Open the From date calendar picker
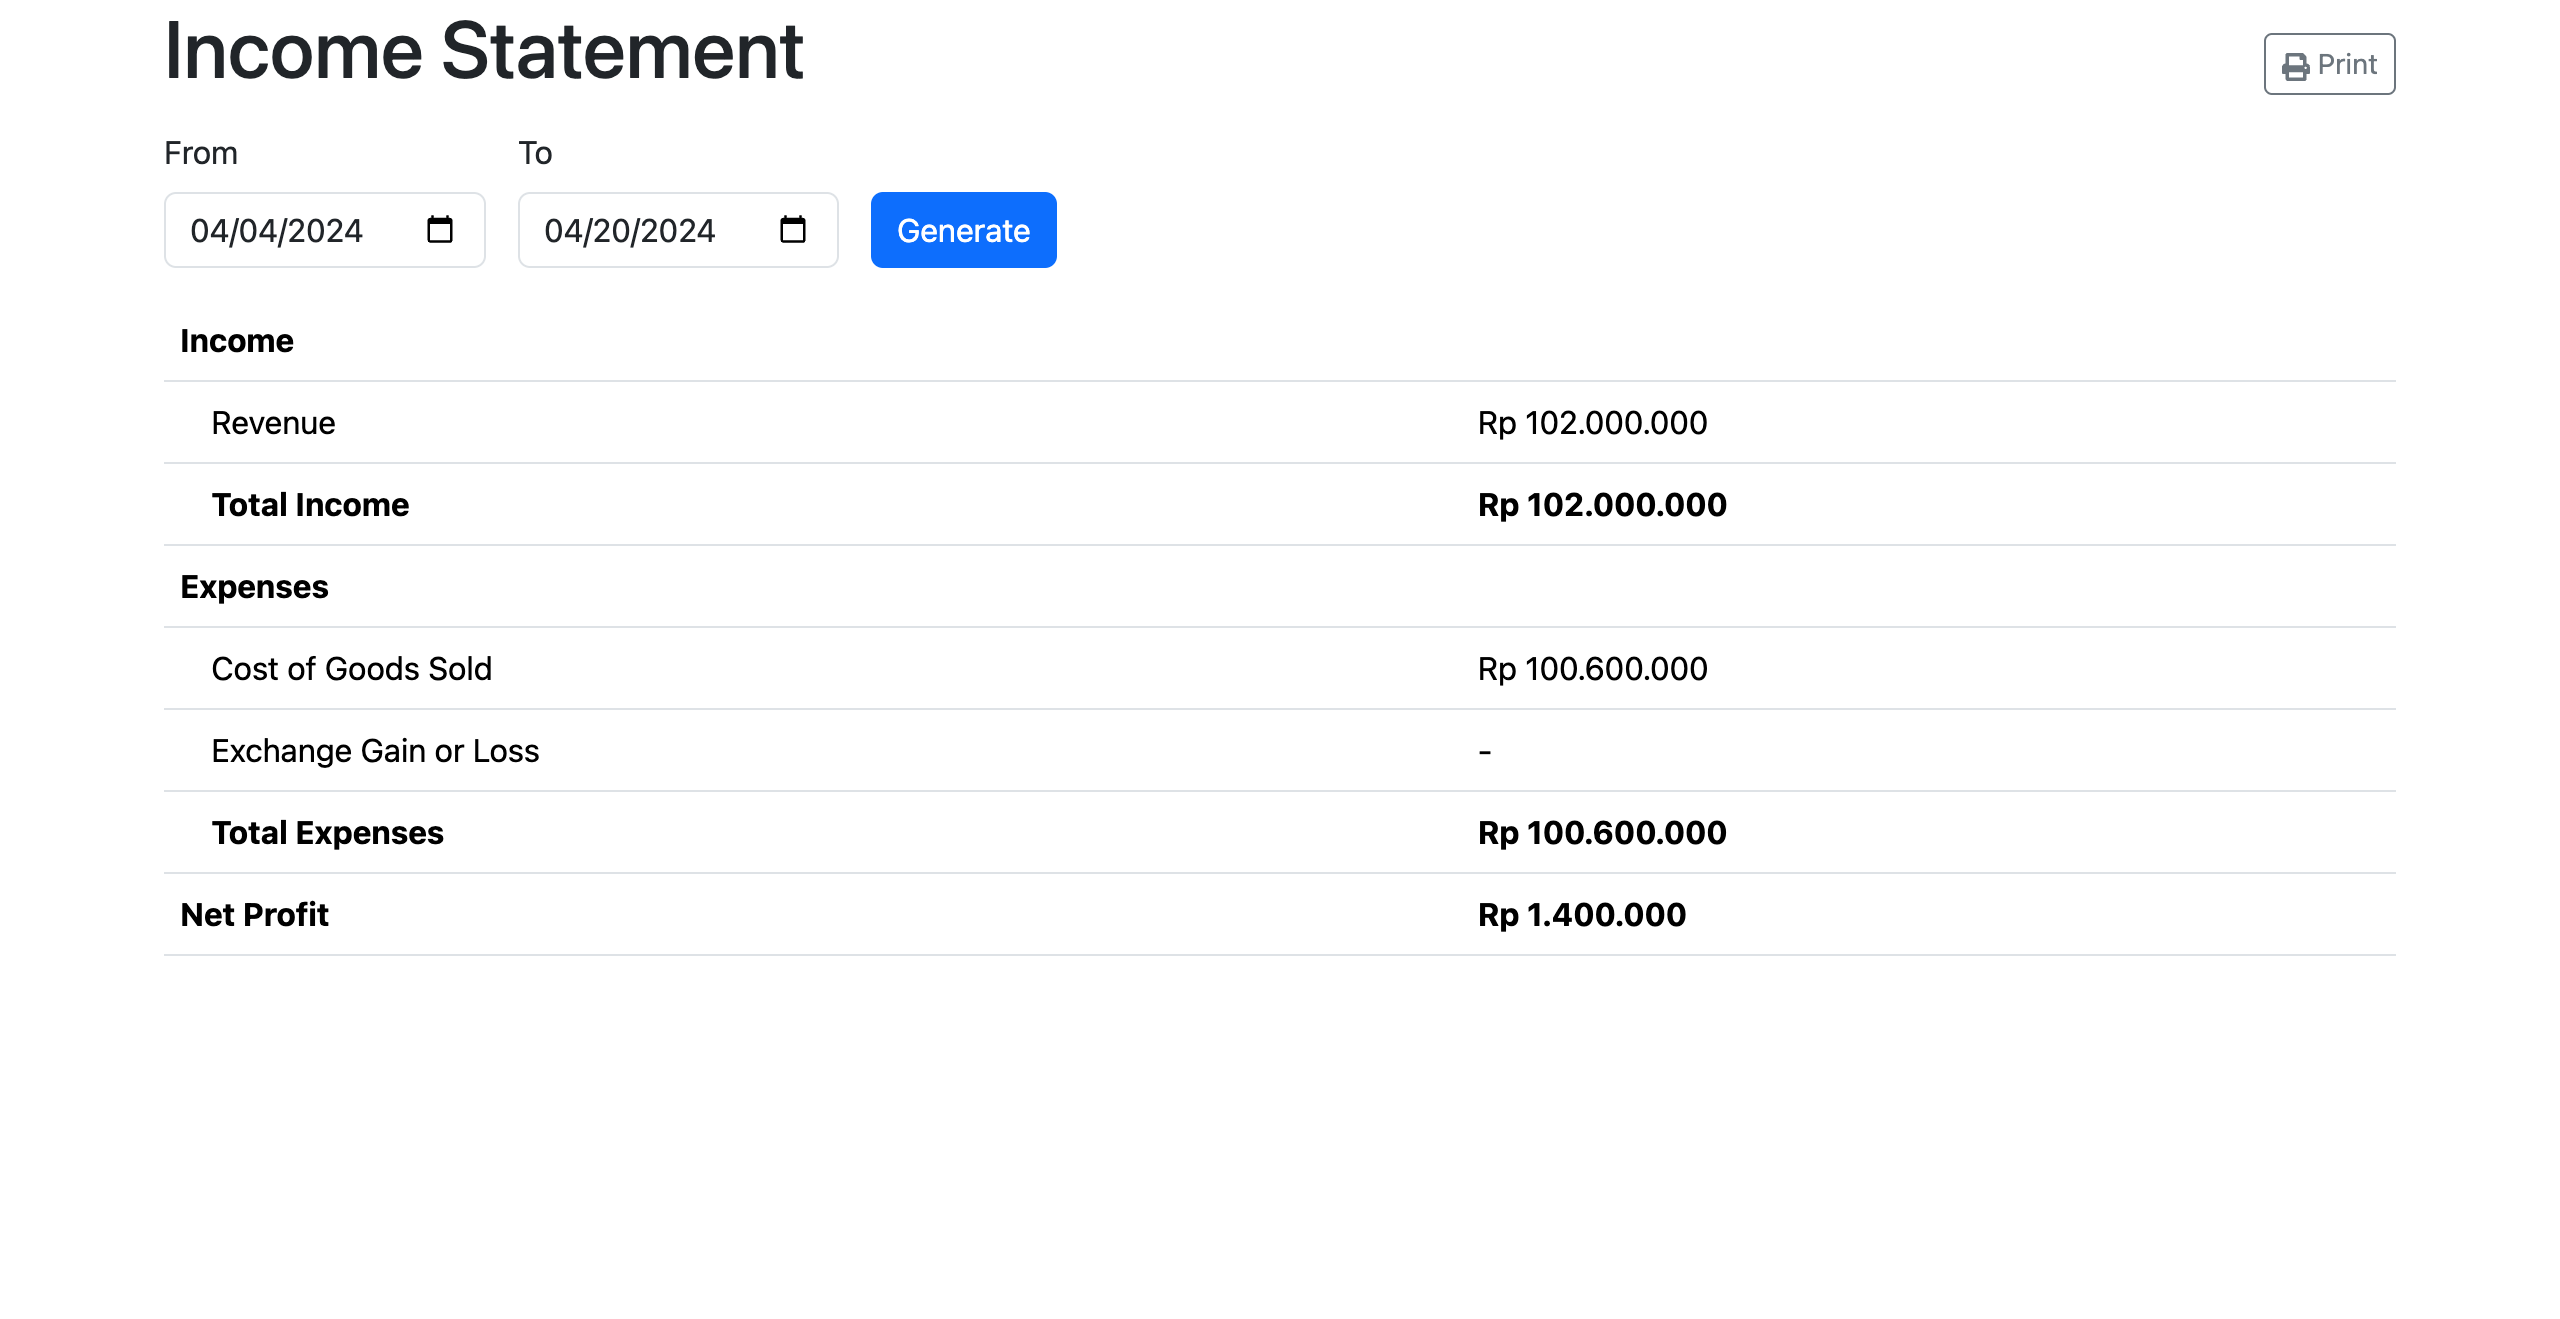Screen dimensions: 2560x1319 [440, 230]
